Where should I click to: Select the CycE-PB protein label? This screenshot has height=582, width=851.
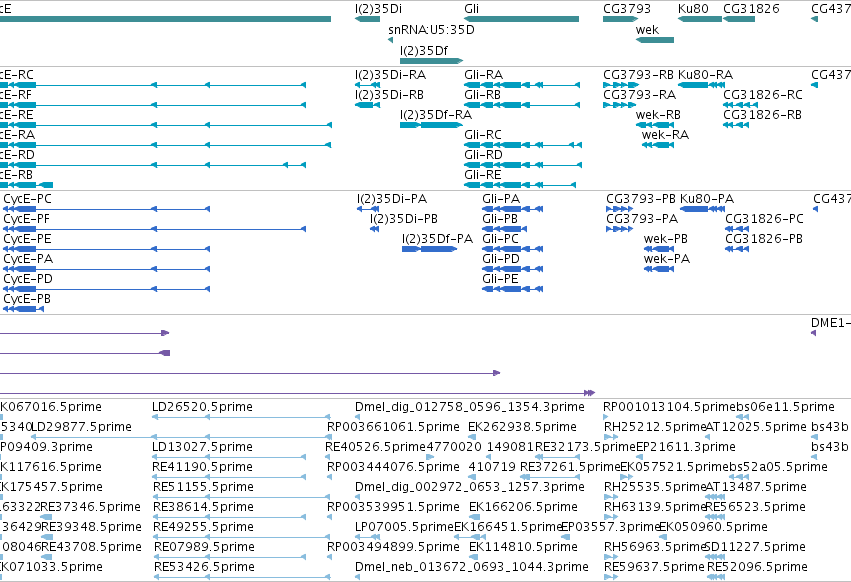click(27, 299)
